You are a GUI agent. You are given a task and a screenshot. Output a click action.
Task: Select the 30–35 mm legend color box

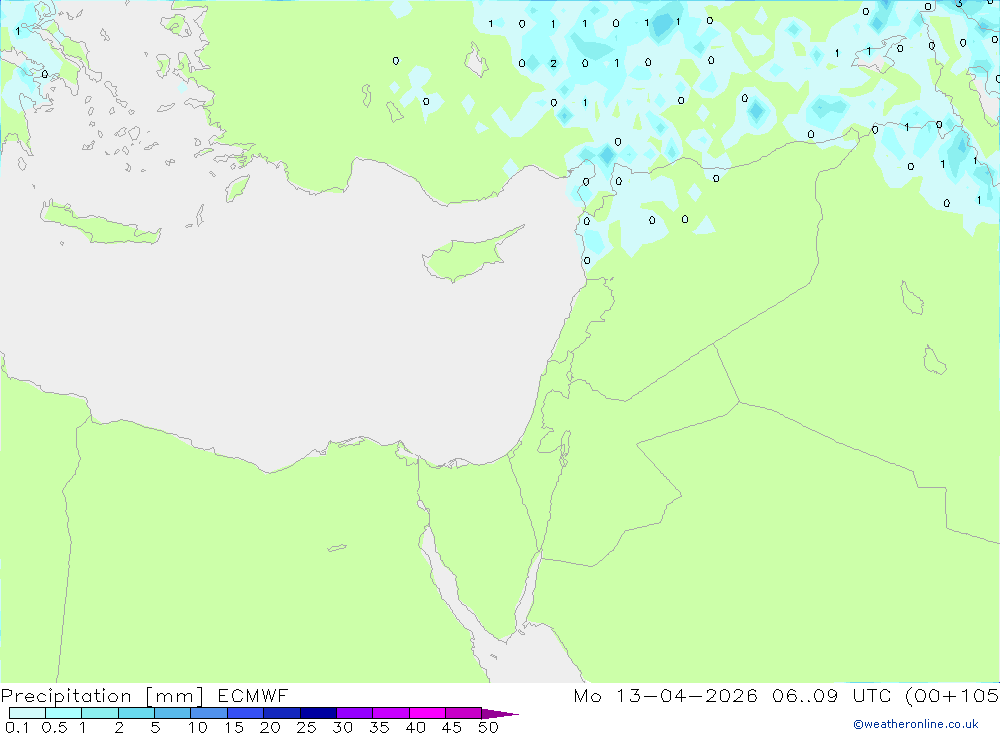point(355,713)
